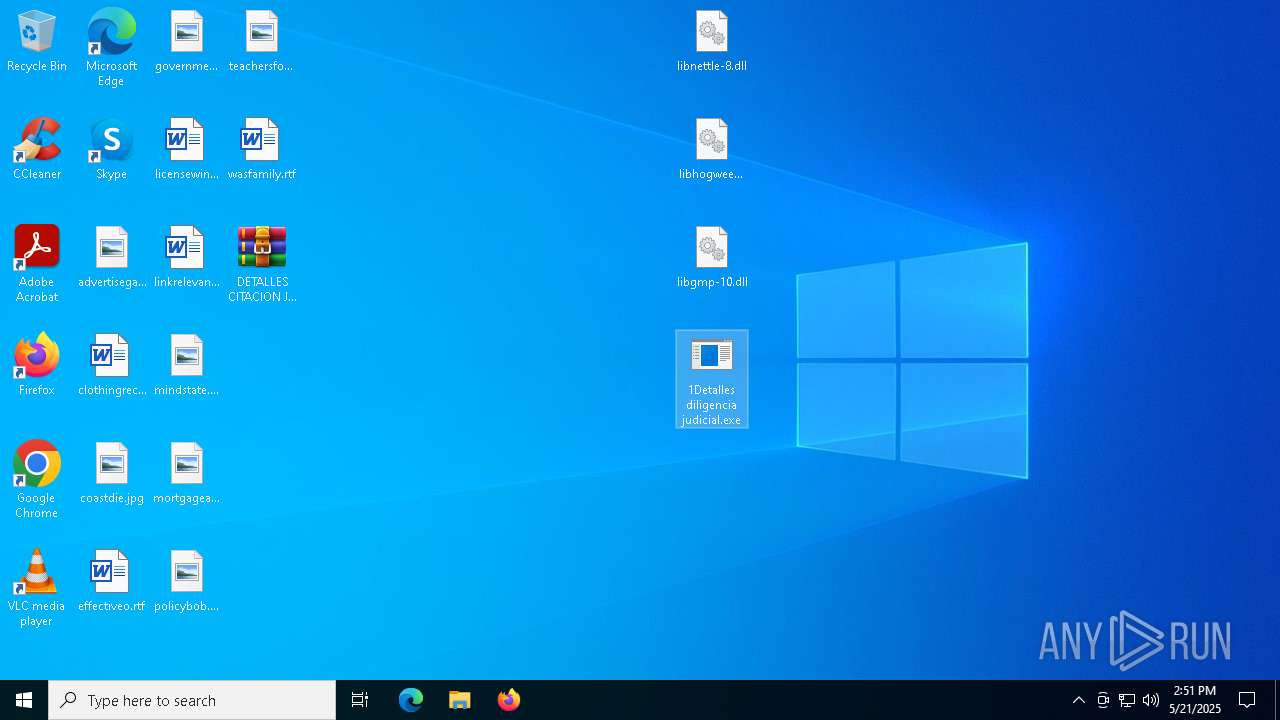Select the effectiveo.rtf document

(112, 582)
